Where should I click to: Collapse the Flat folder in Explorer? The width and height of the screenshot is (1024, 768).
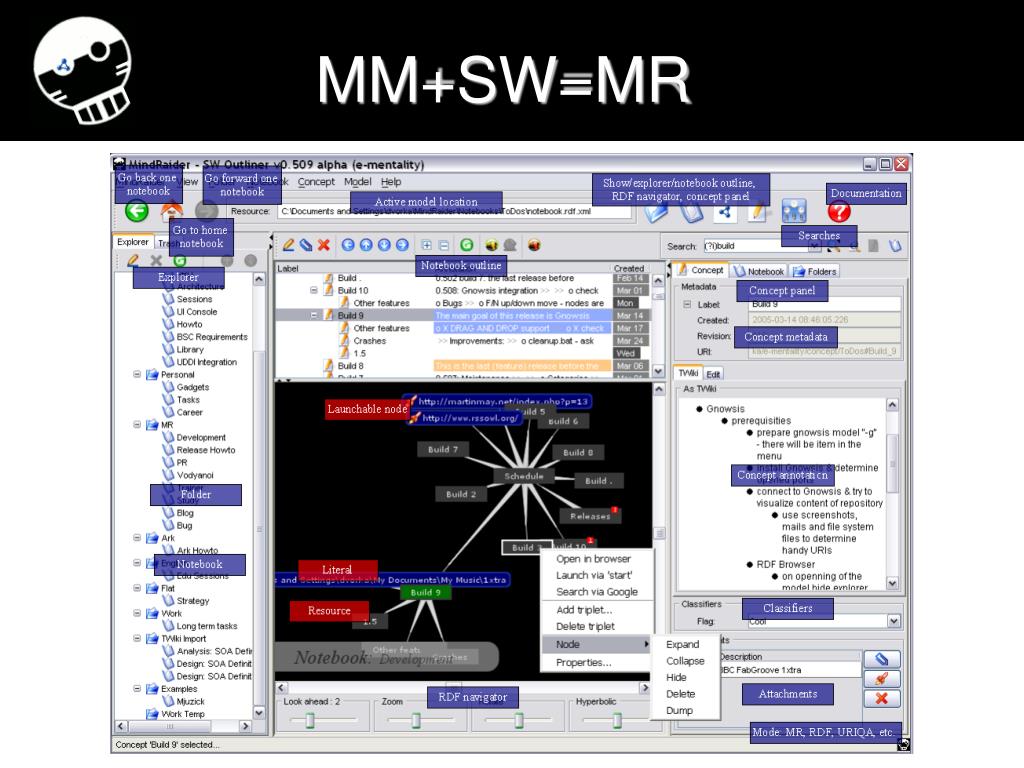click(x=137, y=588)
